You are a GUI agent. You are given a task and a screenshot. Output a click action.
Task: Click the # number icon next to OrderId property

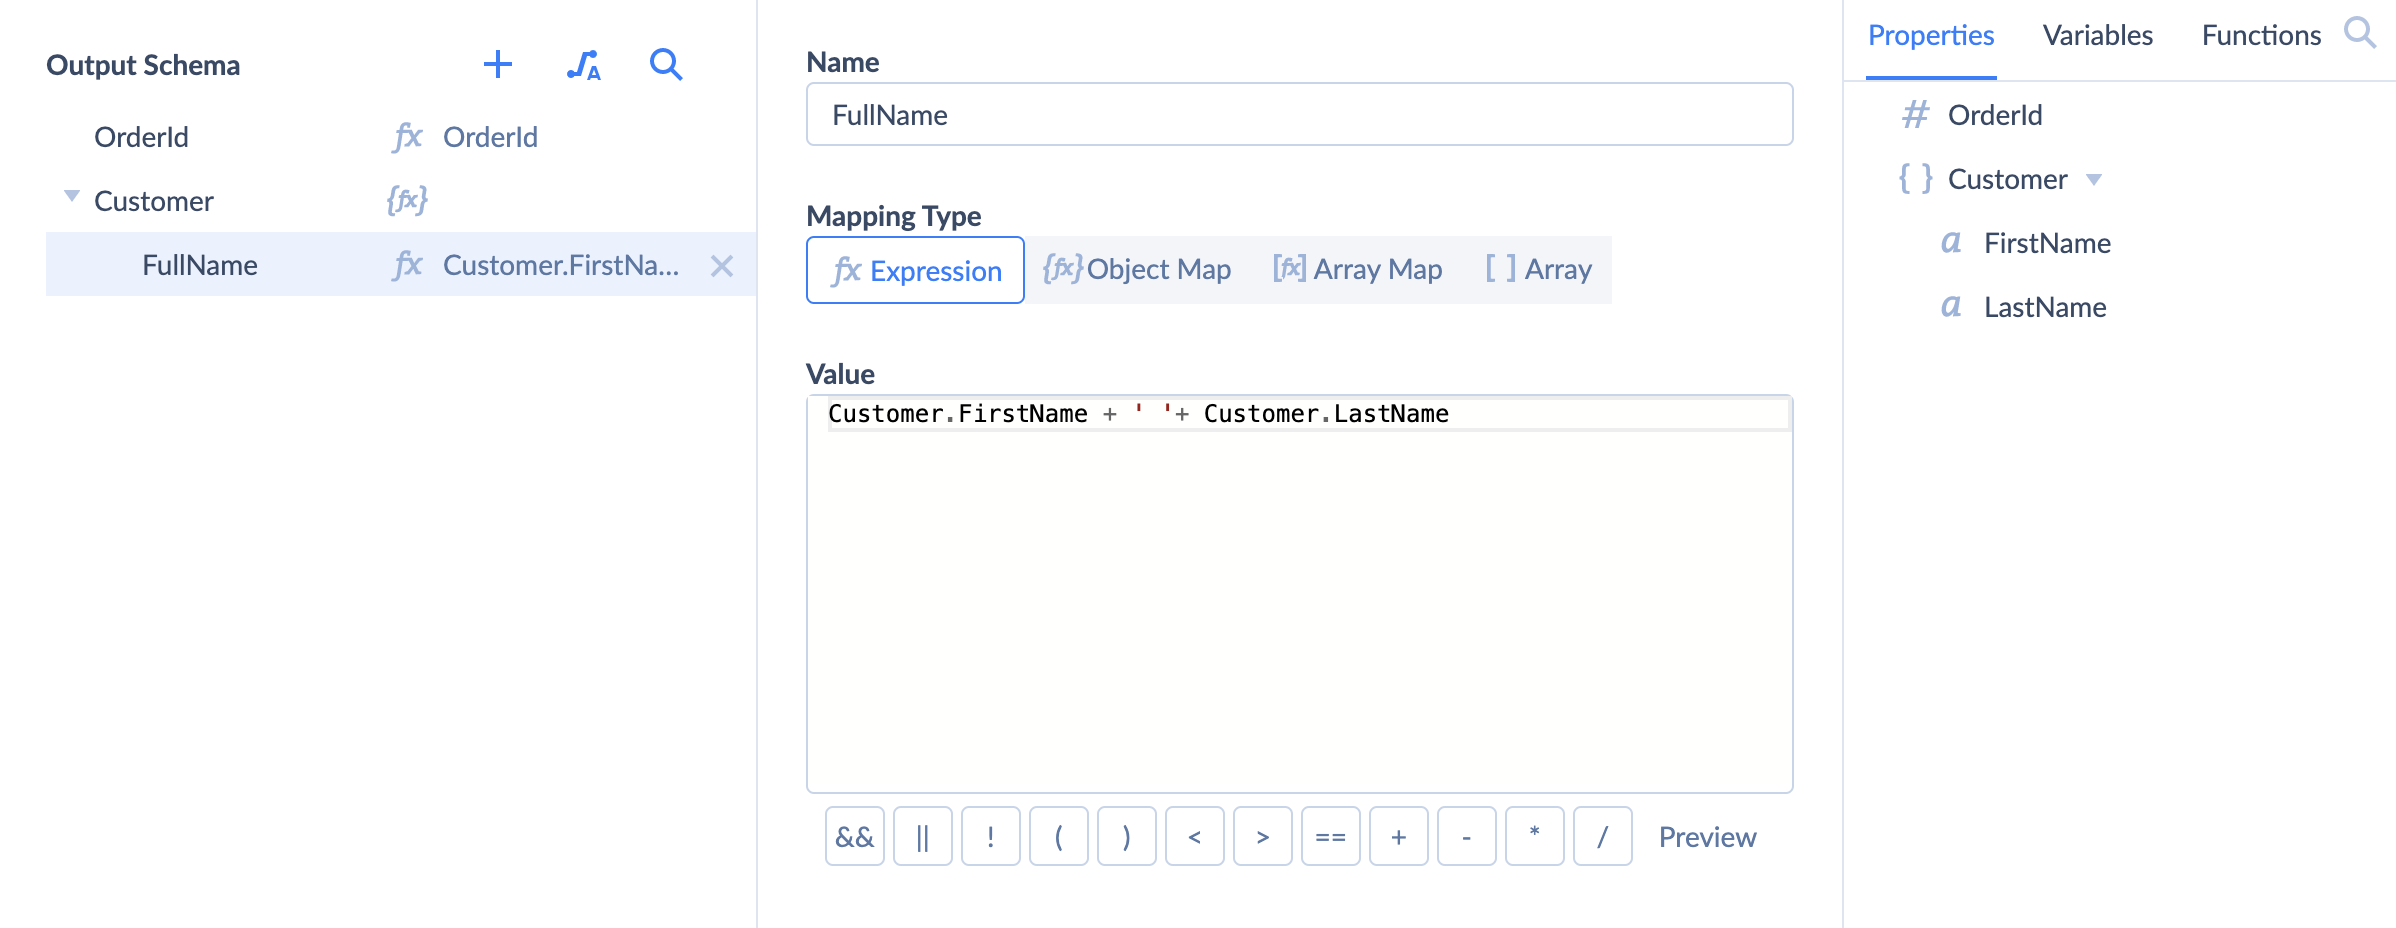pos(1915,115)
